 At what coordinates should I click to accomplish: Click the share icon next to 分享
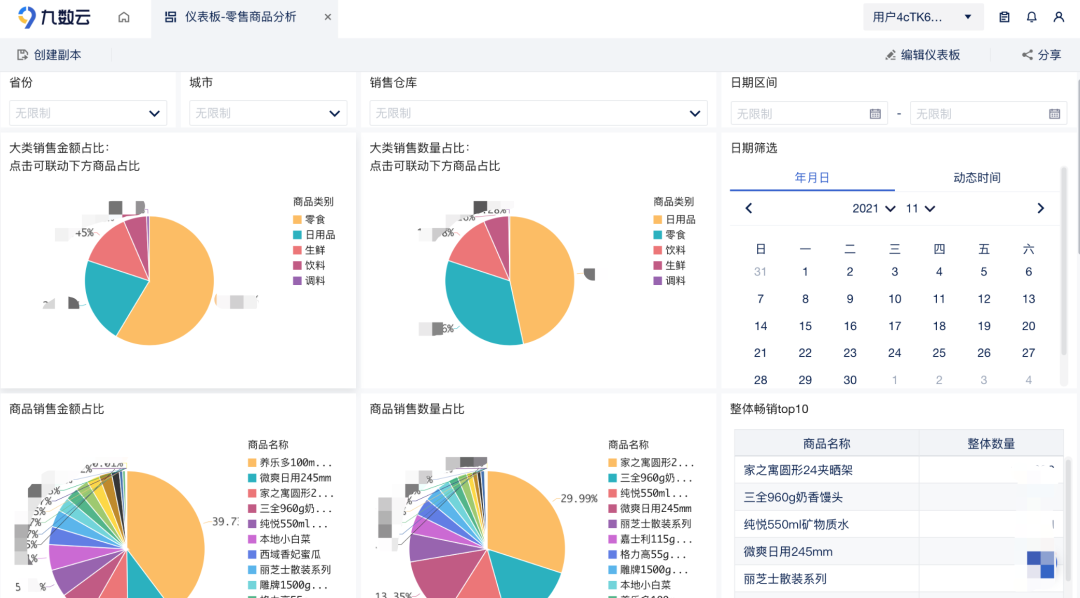click(1028, 55)
